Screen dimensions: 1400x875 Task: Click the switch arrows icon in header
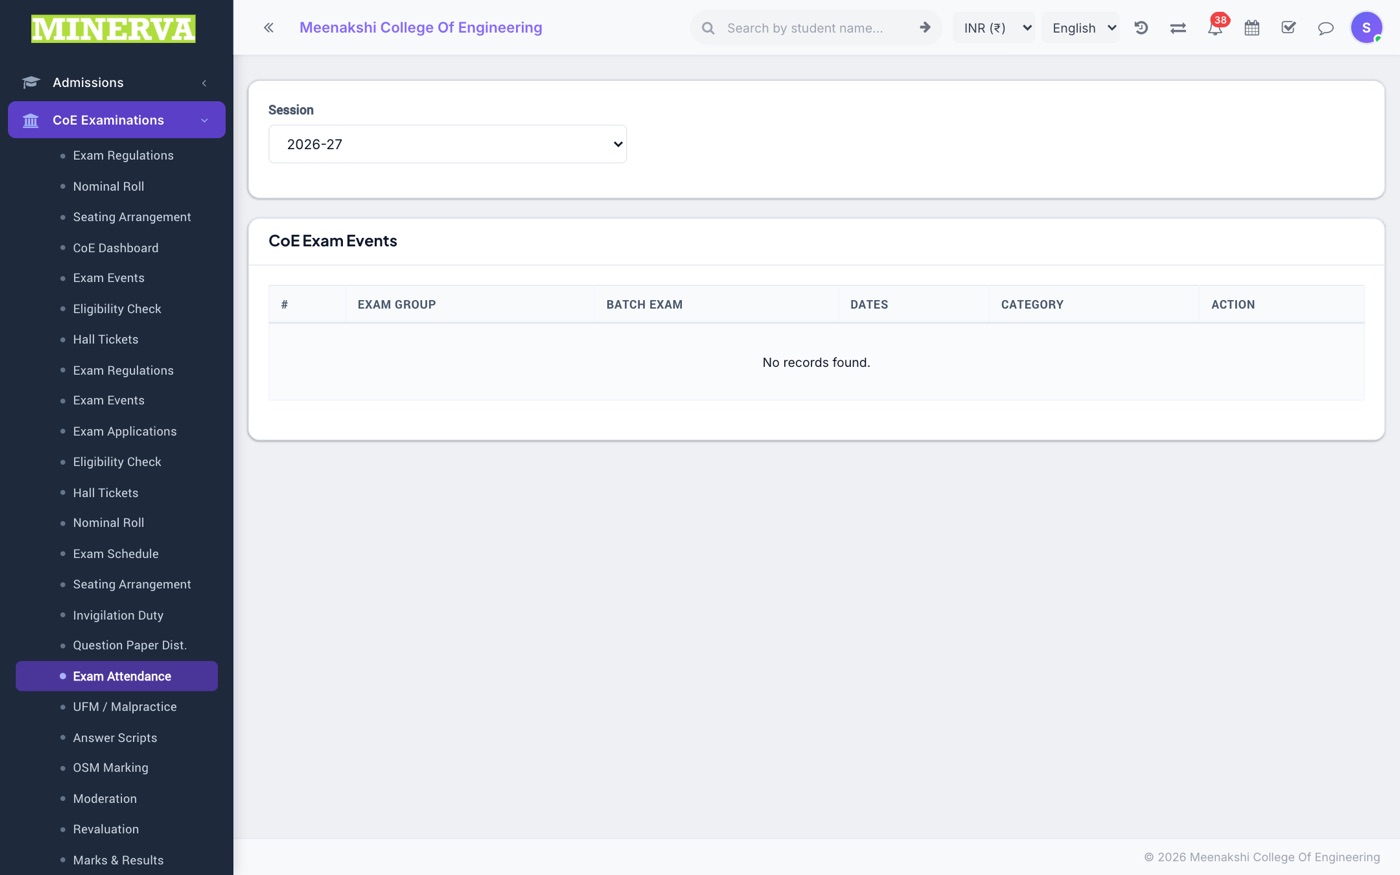[x=1178, y=28]
